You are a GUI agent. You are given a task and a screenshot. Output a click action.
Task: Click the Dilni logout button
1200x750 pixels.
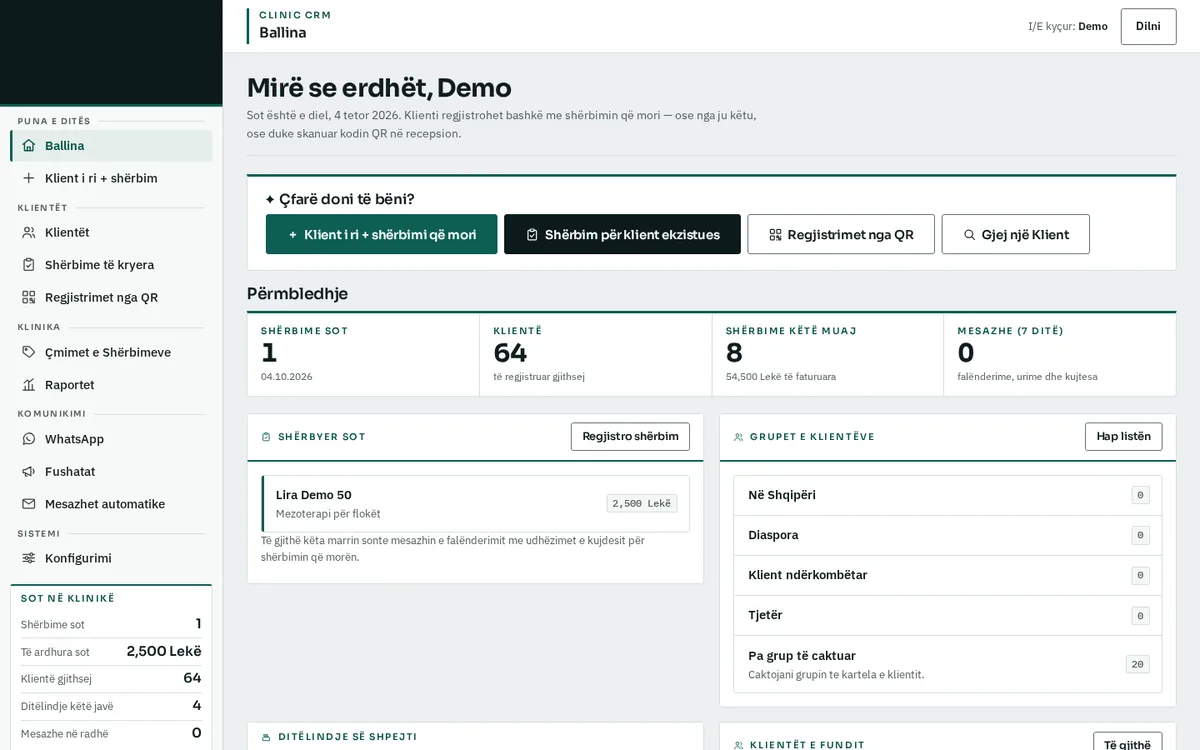click(x=1148, y=26)
